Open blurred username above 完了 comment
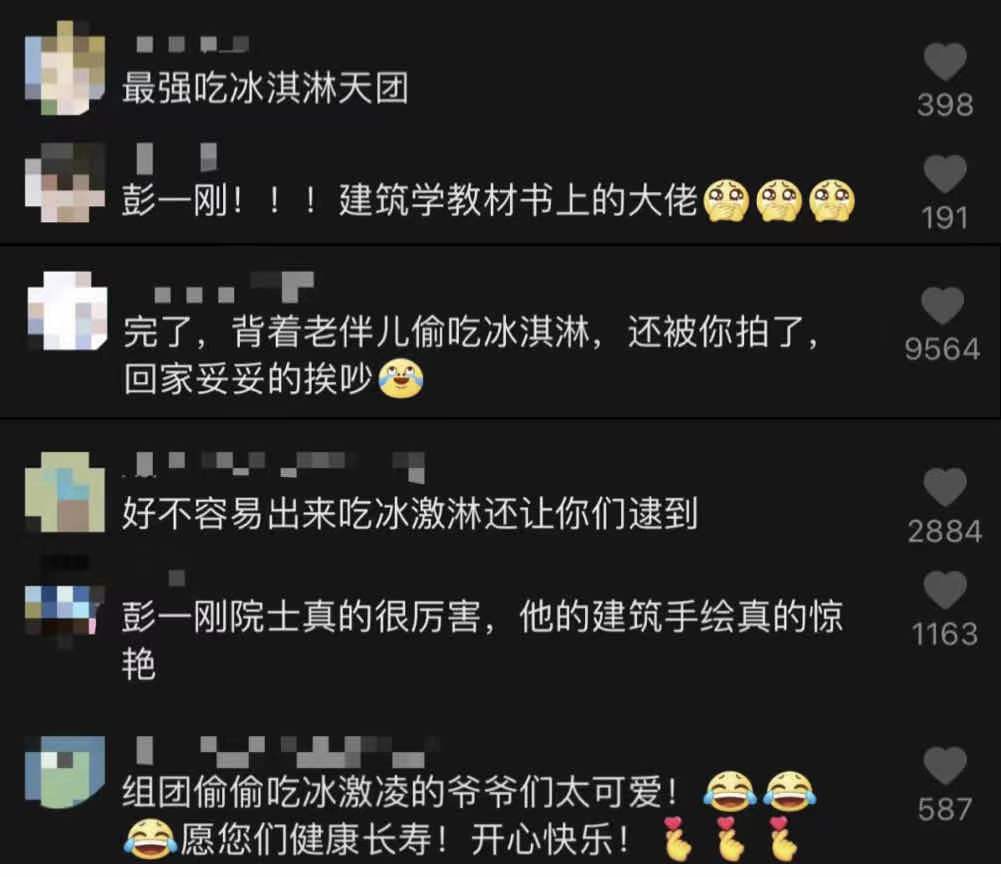Image resolution: width=1001 pixels, height=877 pixels. 234,287
